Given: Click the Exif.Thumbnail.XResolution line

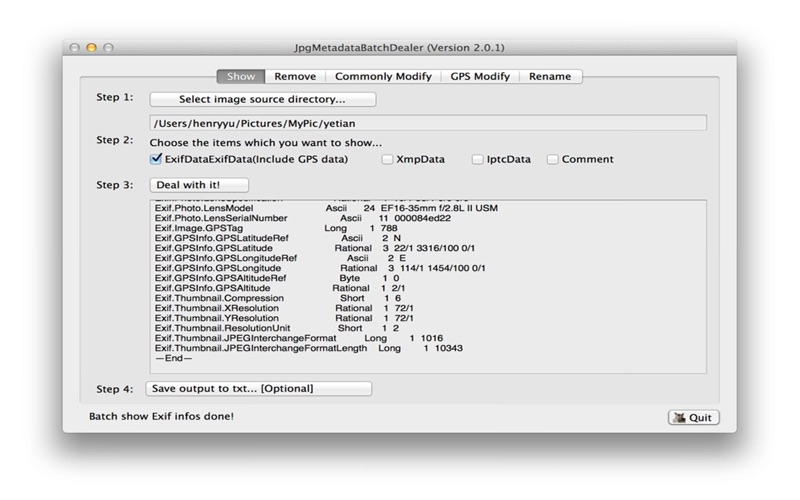Looking at the screenshot, I should [x=284, y=308].
